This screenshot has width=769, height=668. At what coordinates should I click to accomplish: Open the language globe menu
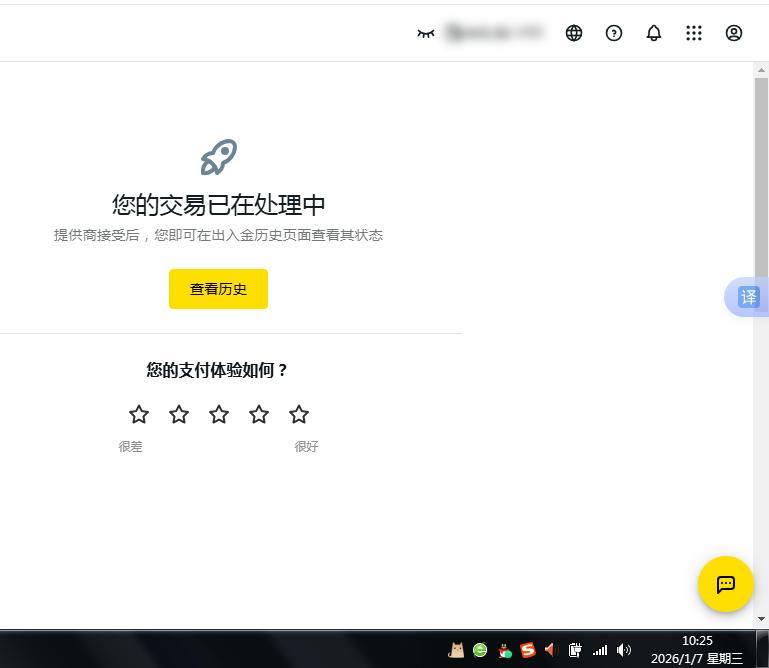[573, 33]
